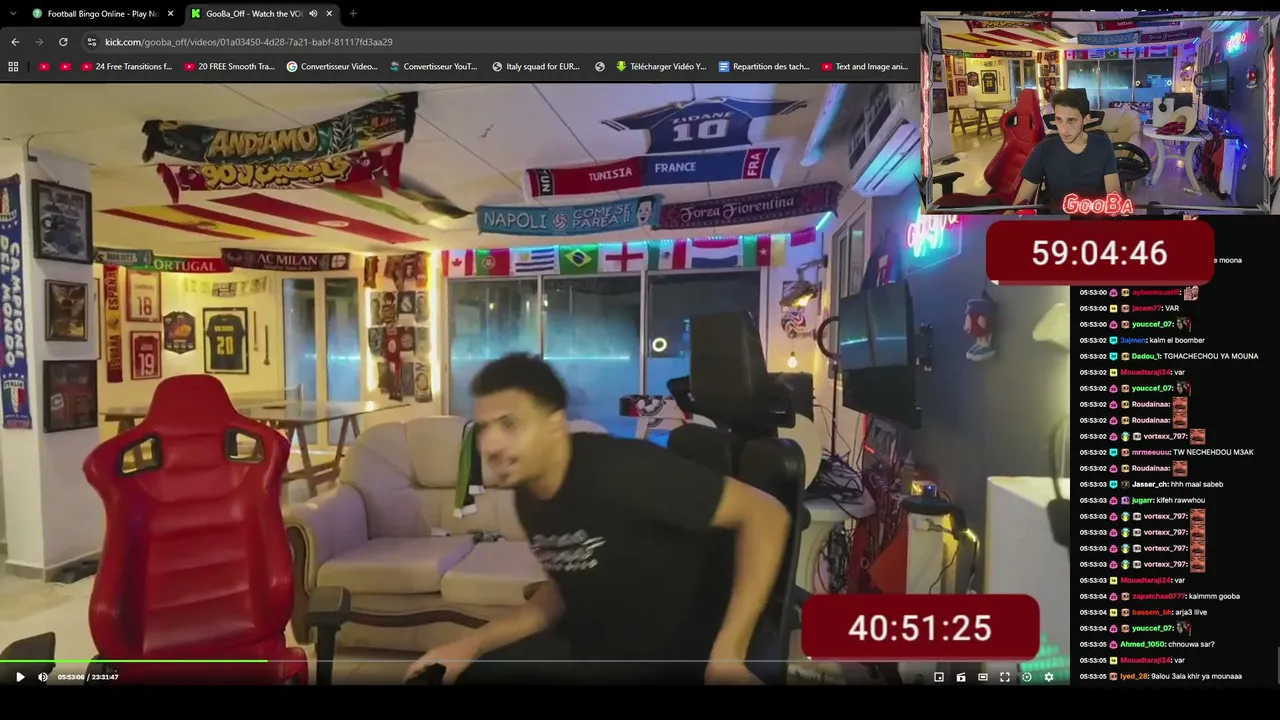The height and width of the screenshot is (720, 1280).
Task: Click username zapatchaa0777 in chat
Action: (1158, 596)
